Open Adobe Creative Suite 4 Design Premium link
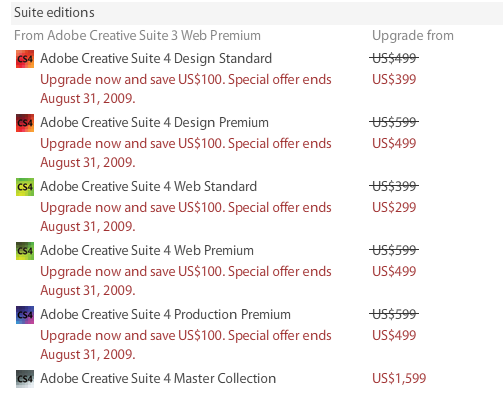This screenshot has height=416, width=503. [154, 123]
